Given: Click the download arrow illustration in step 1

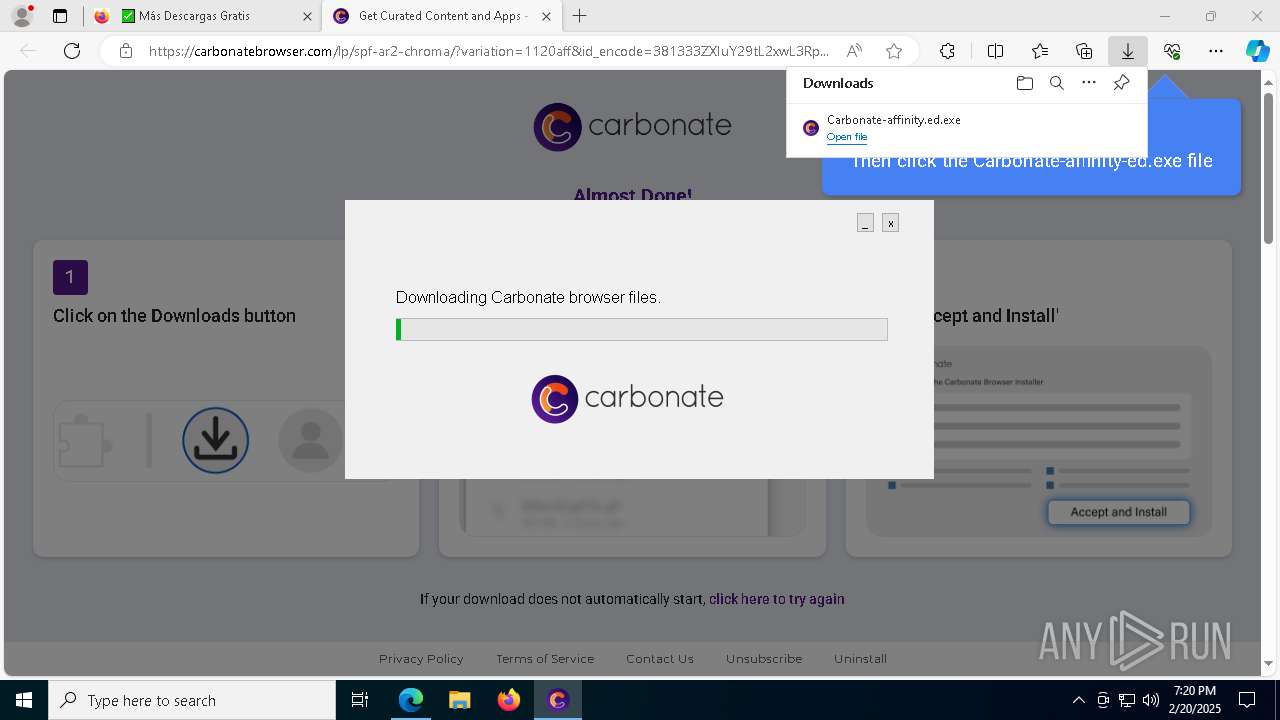Looking at the screenshot, I should (x=215, y=440).
